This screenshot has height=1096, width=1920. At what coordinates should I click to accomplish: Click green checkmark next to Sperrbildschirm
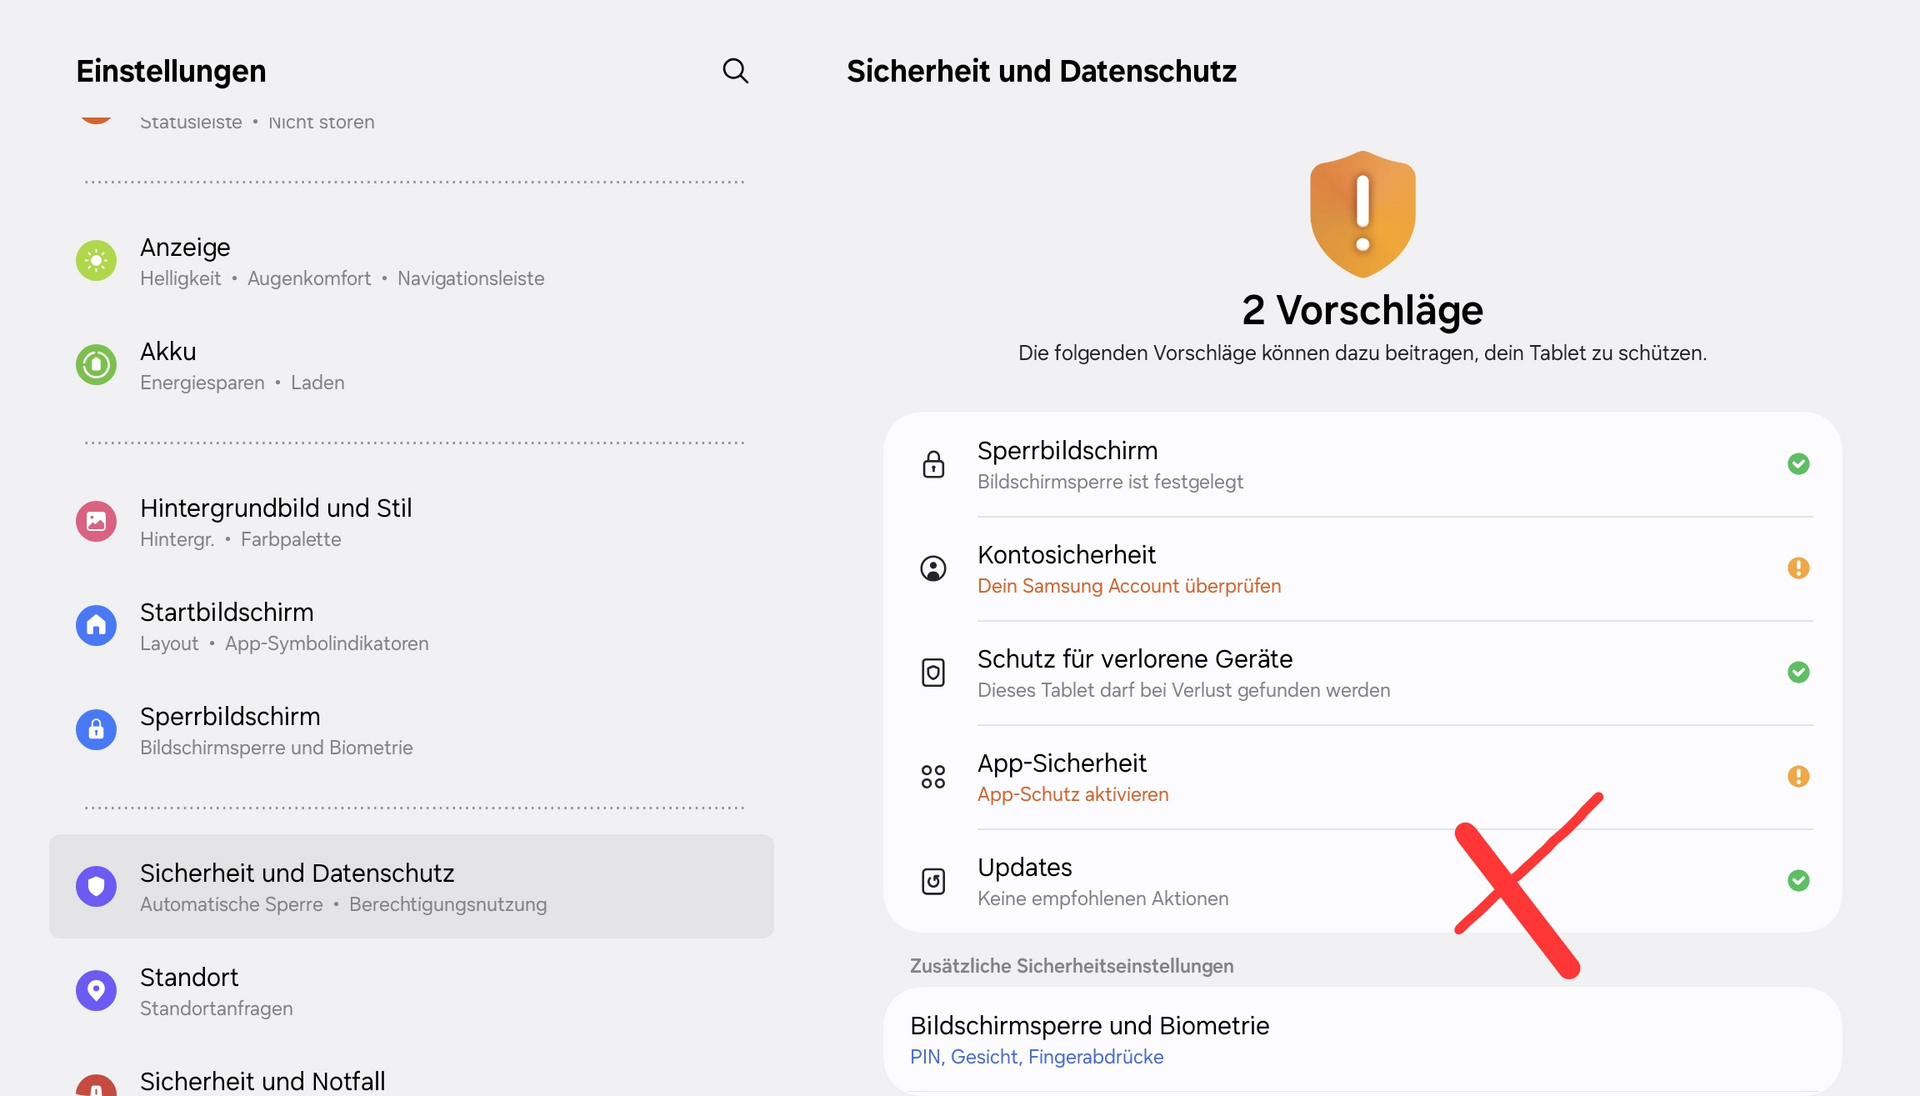pyautogui.click(x=1798, y=464)
